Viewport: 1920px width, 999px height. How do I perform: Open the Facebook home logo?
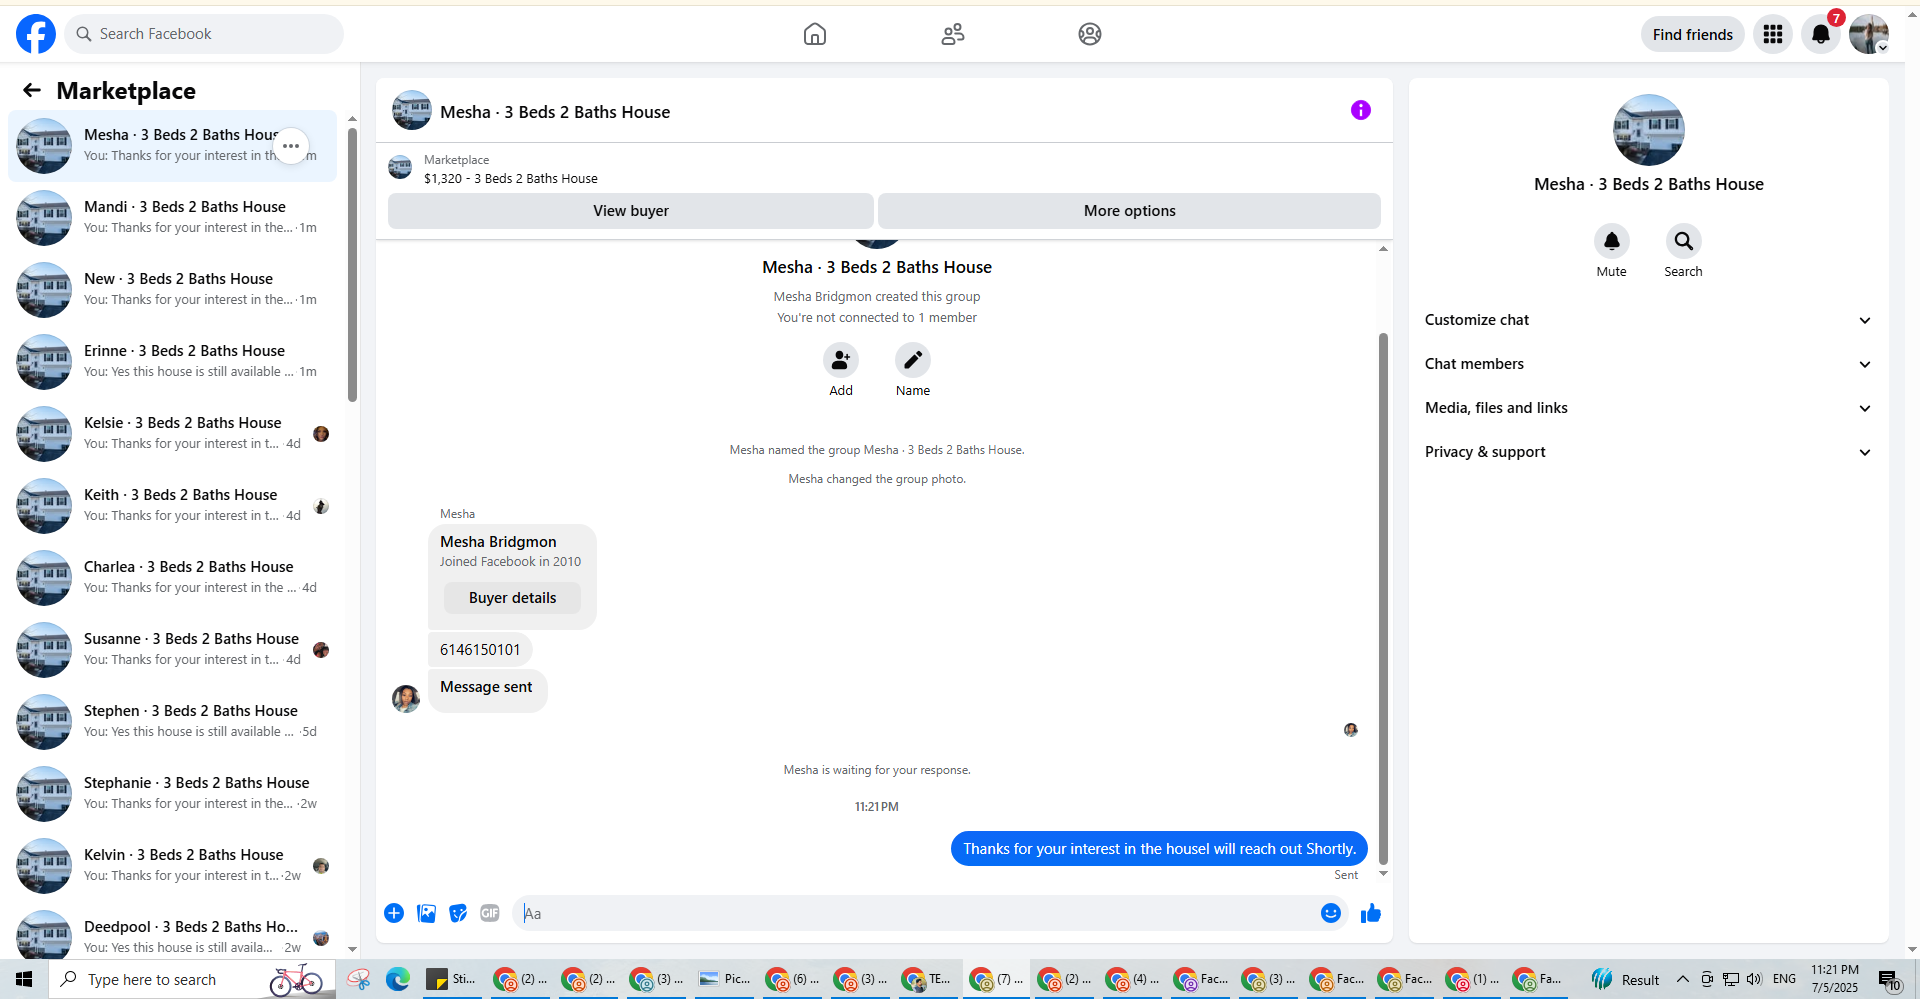click(x=36, y=34)
